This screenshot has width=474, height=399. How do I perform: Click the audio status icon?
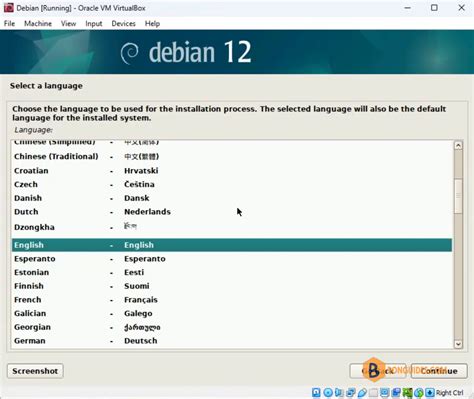click(339, 393)
